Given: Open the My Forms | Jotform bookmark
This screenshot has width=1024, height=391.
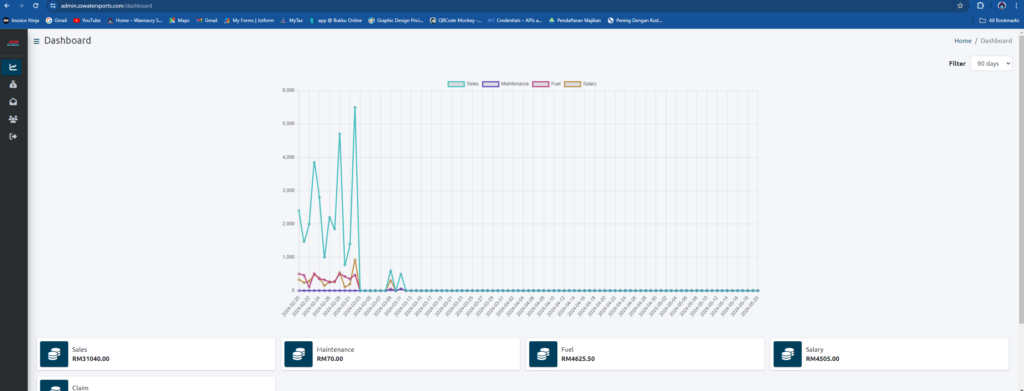Looking at the screenshot, I should point(249,20).
